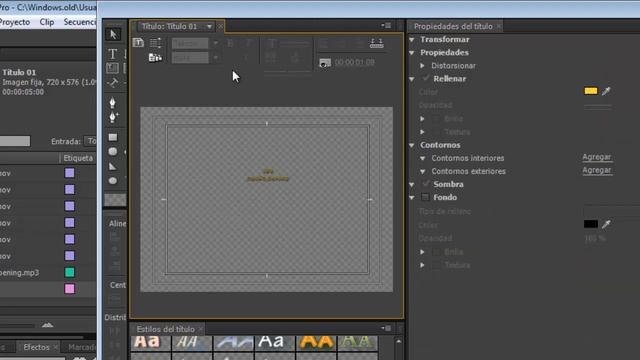Enable Brillo checkbox under Fondo
640x360 pixels.
[436, 252]
